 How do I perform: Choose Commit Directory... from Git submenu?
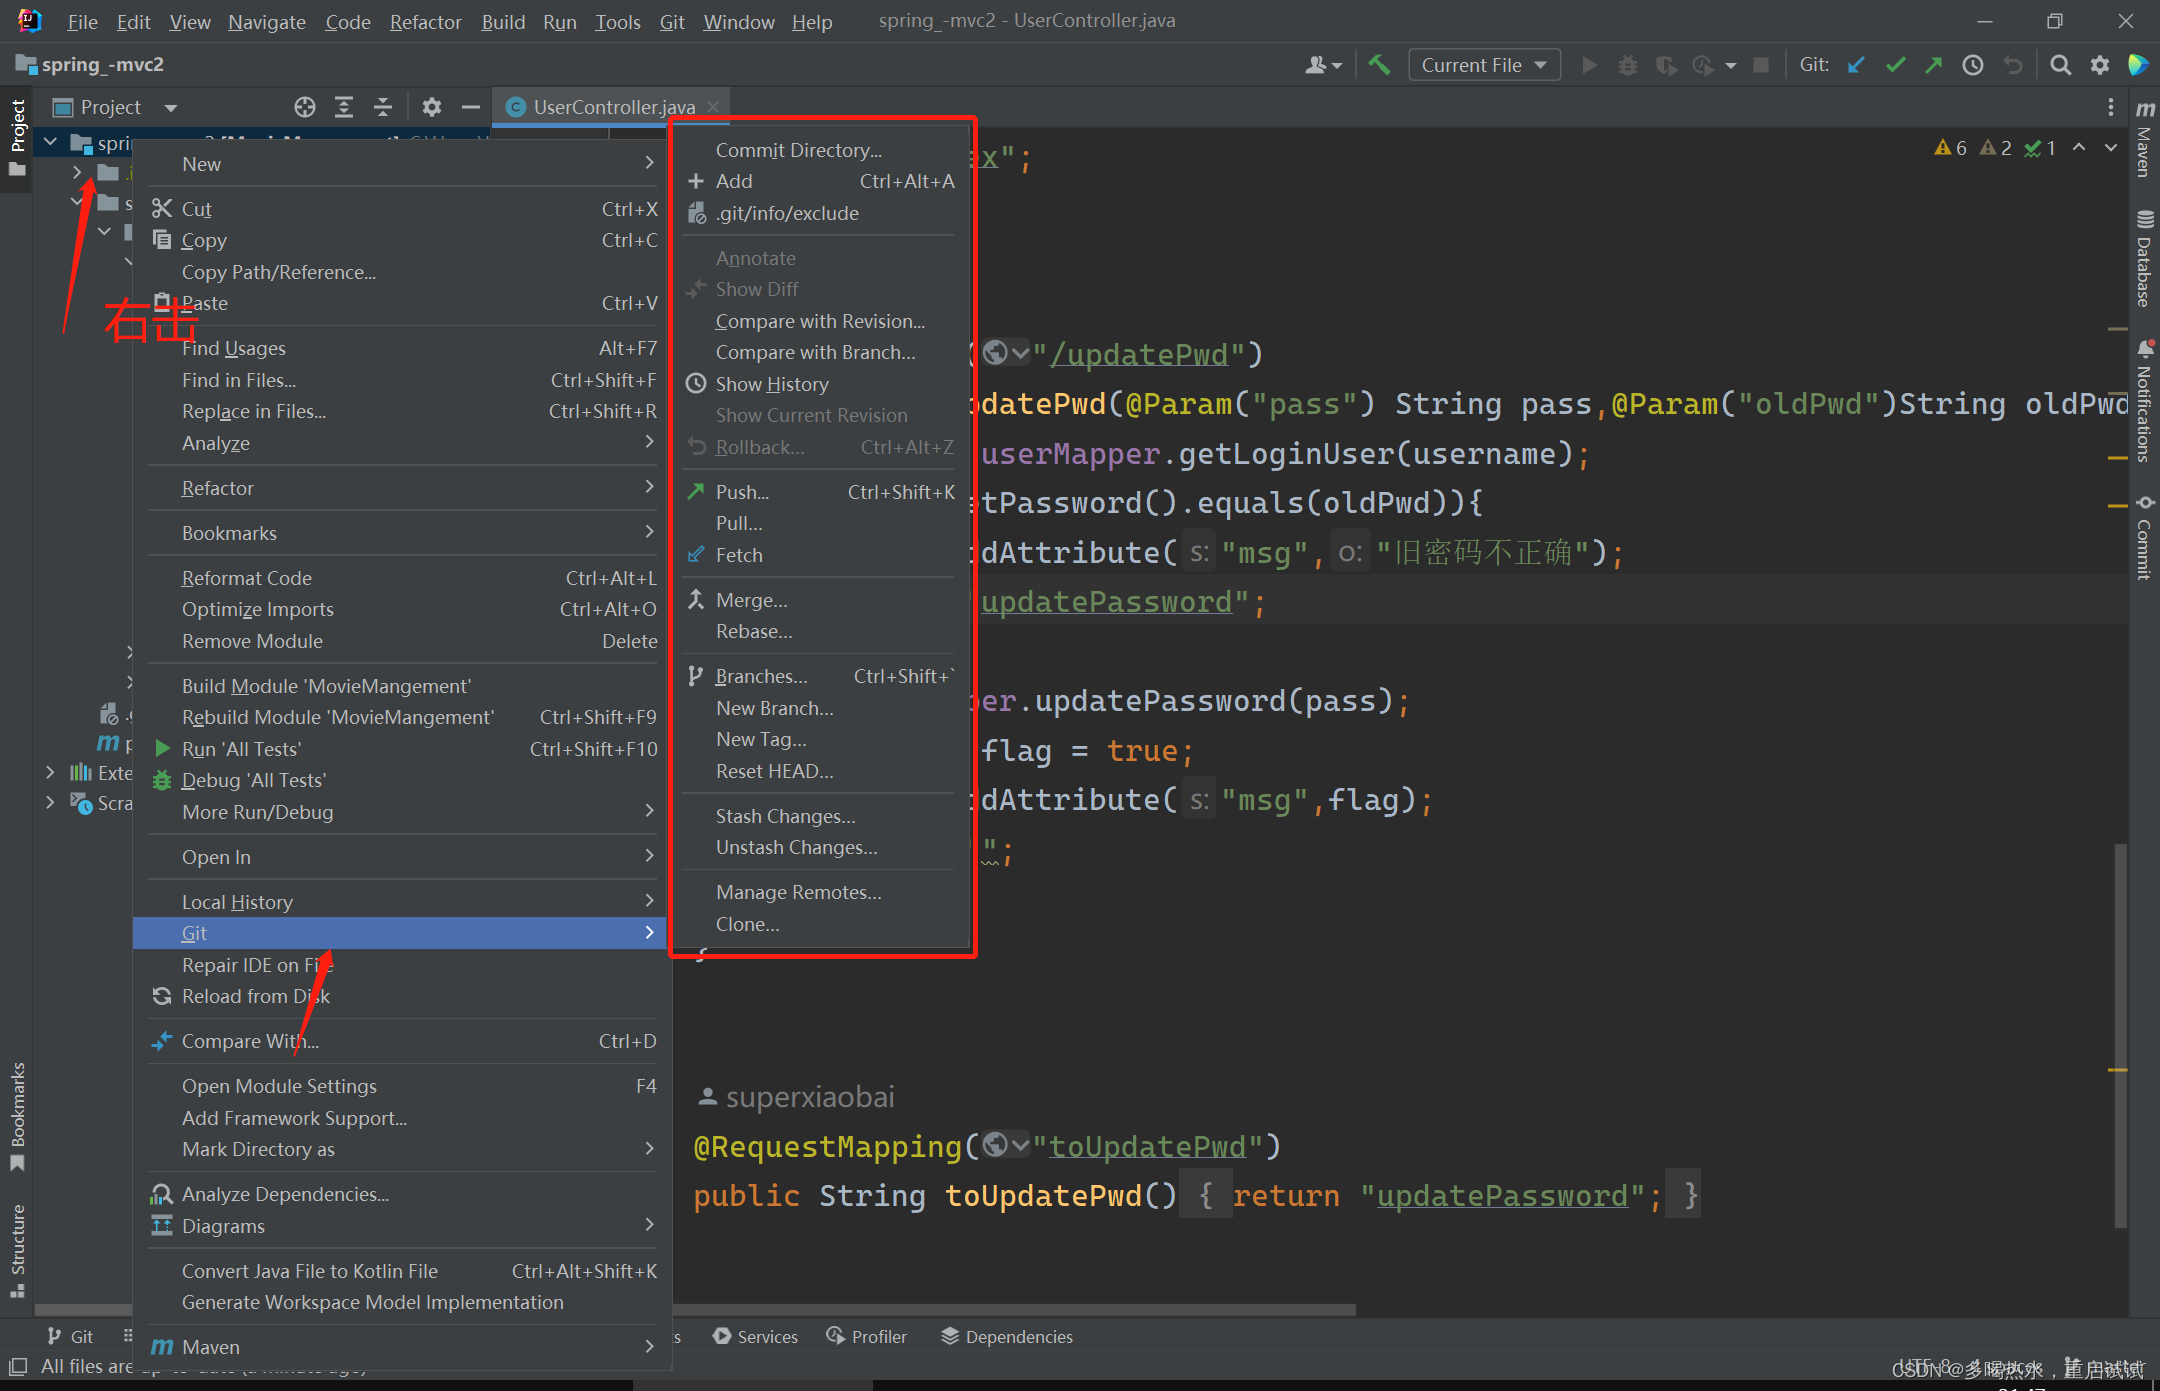tap(819, 150)
